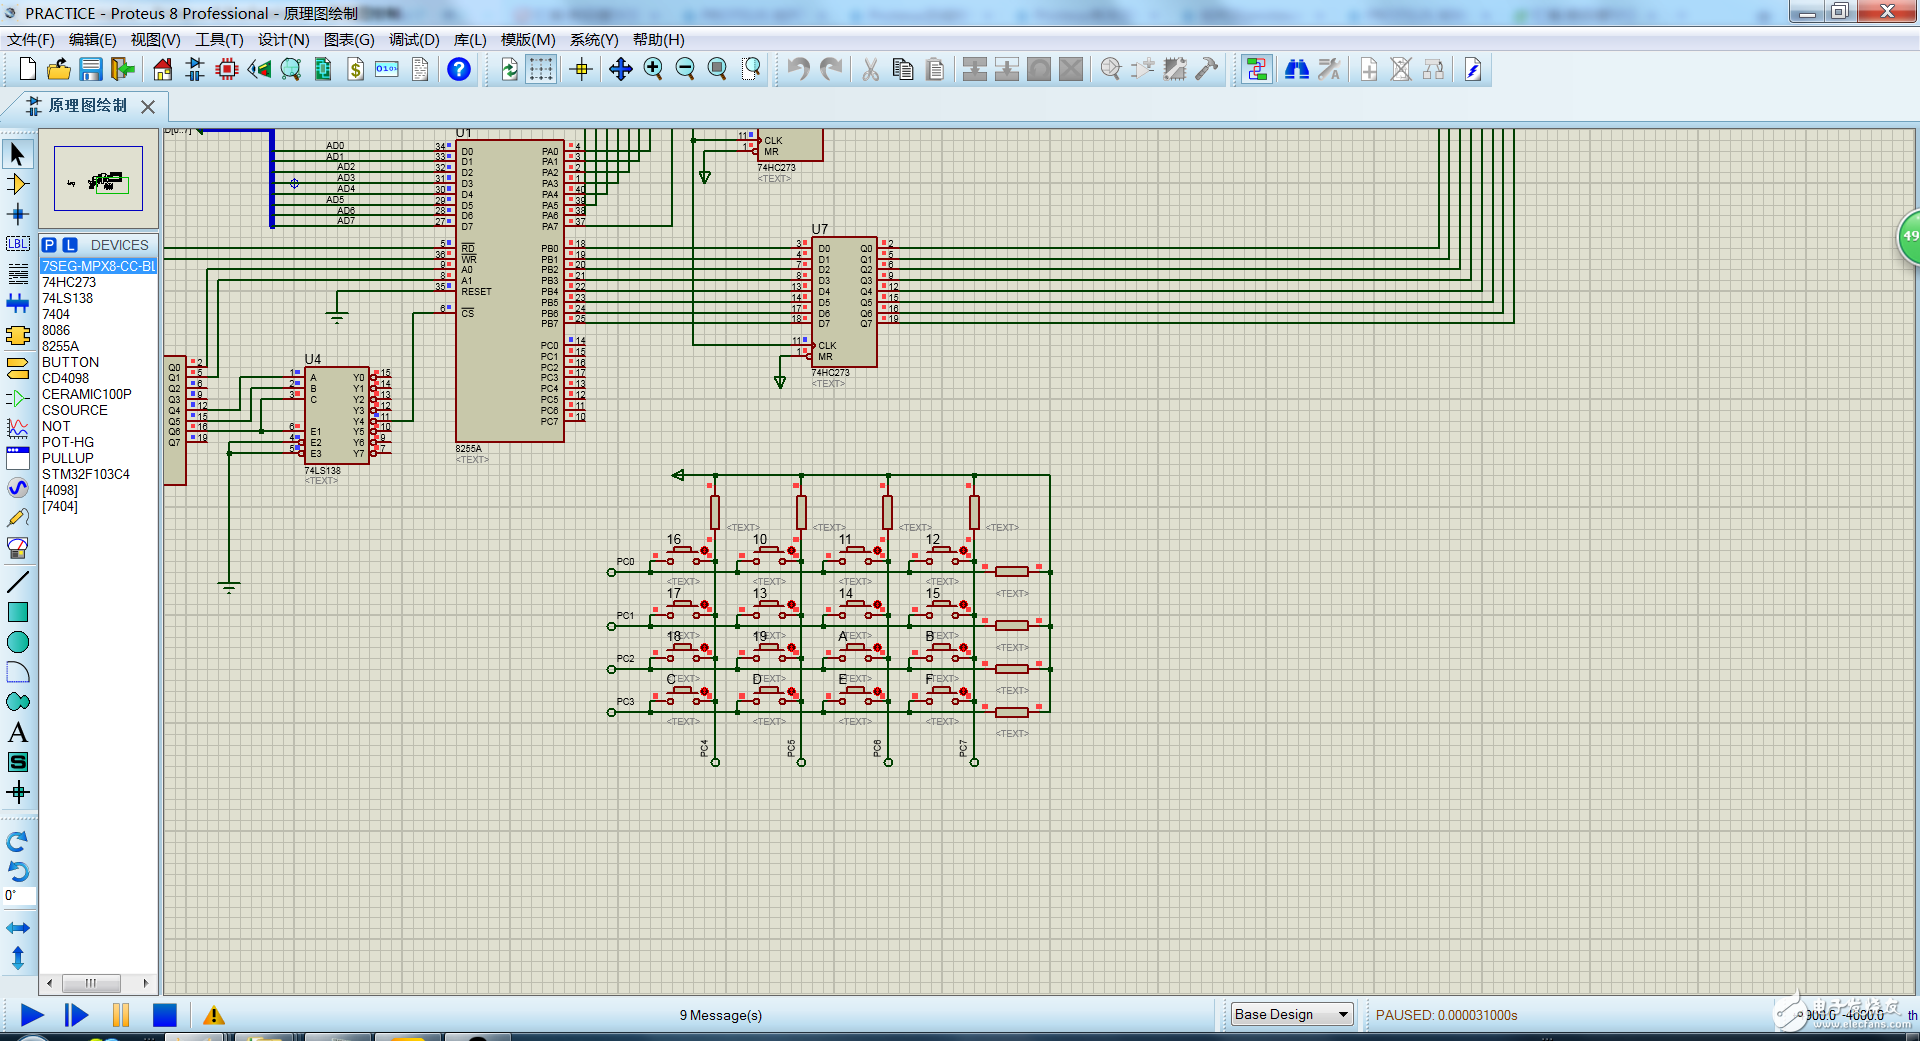Open the 编辑(E) menu
Viewport: 1920px width, 1041px height.
pyautogui.click(x=92, y=39)
